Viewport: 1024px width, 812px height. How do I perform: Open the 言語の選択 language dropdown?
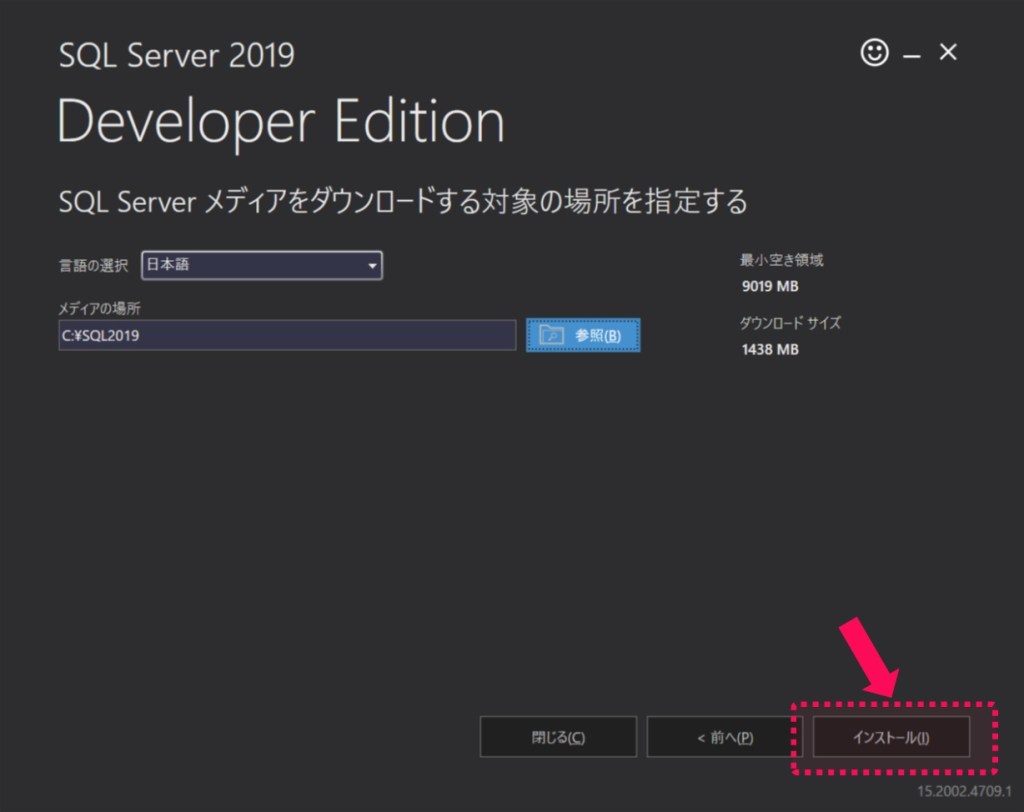pos(262,265)
